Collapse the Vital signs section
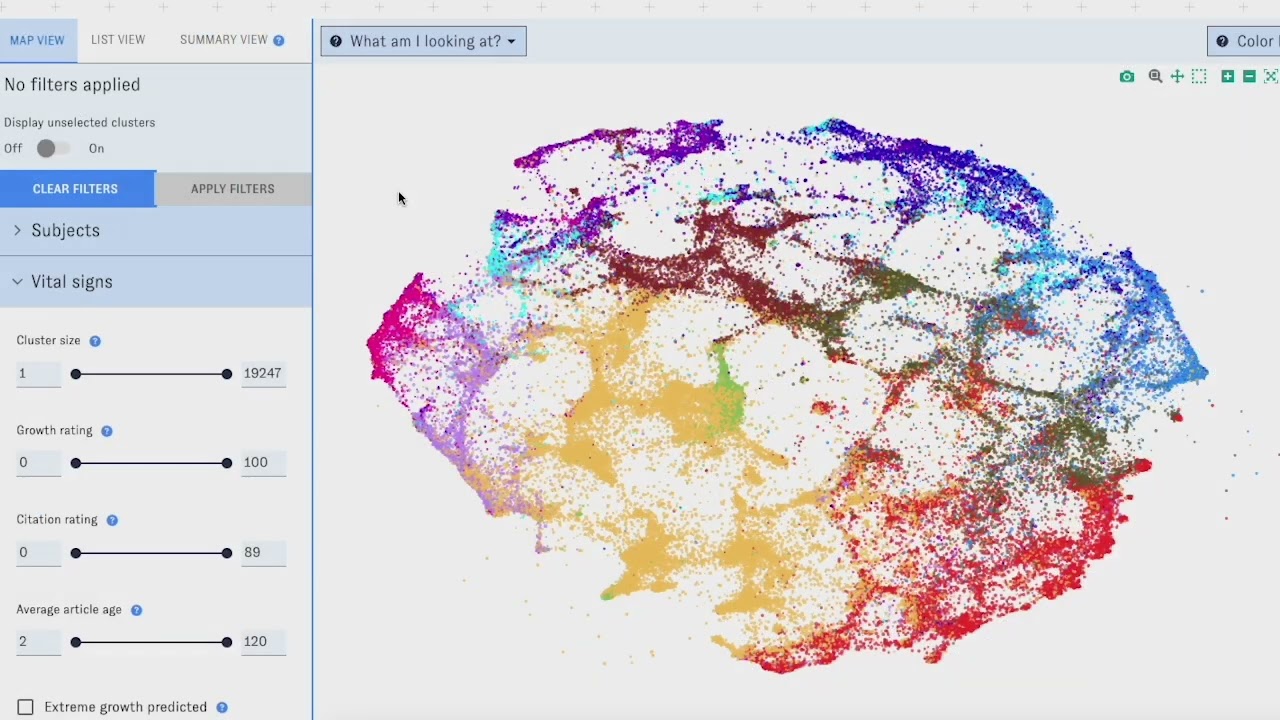 (156, 282)
